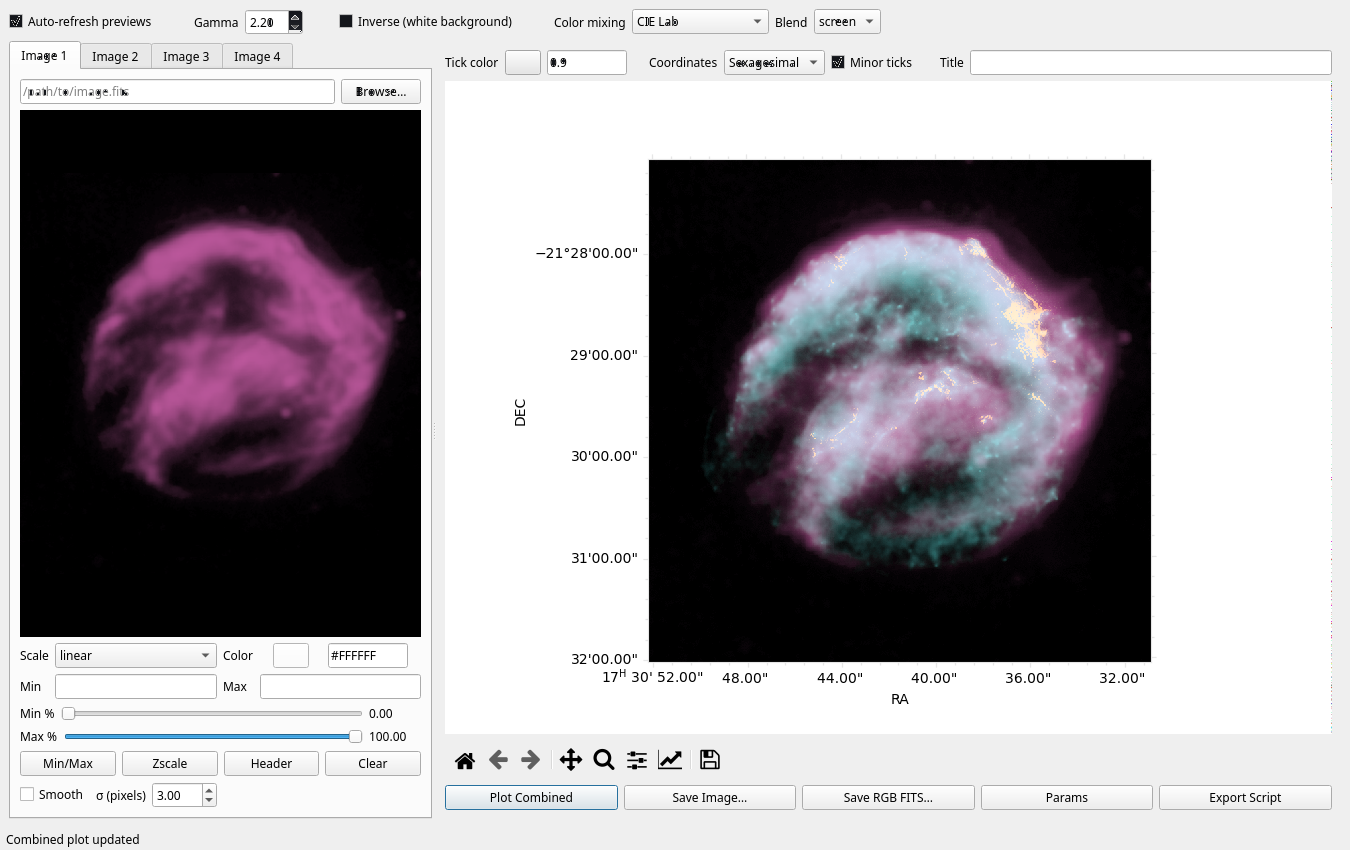
Task: Focus the image file path field
Action: pos(177,91)
